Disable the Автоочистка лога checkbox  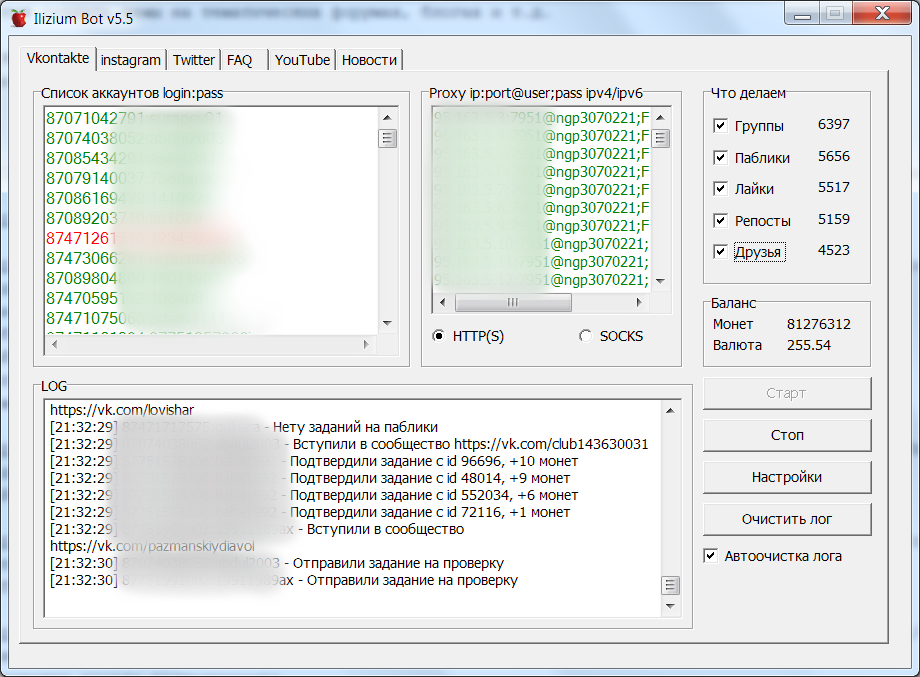(x=710, y=556)
